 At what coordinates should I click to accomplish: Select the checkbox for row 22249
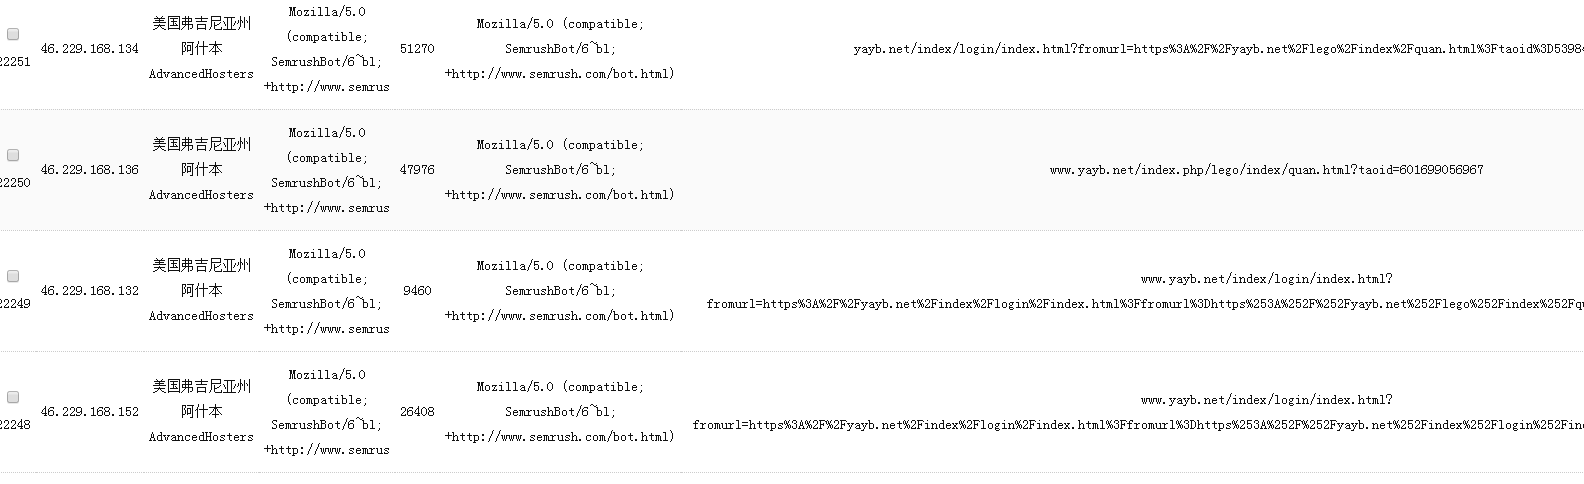click(13, 276)
